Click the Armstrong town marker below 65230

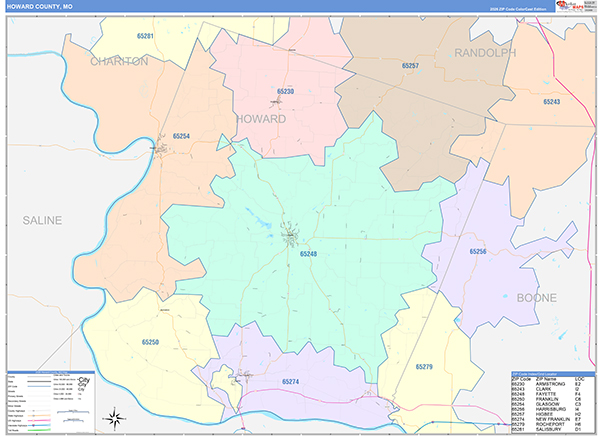coord(276,102)
